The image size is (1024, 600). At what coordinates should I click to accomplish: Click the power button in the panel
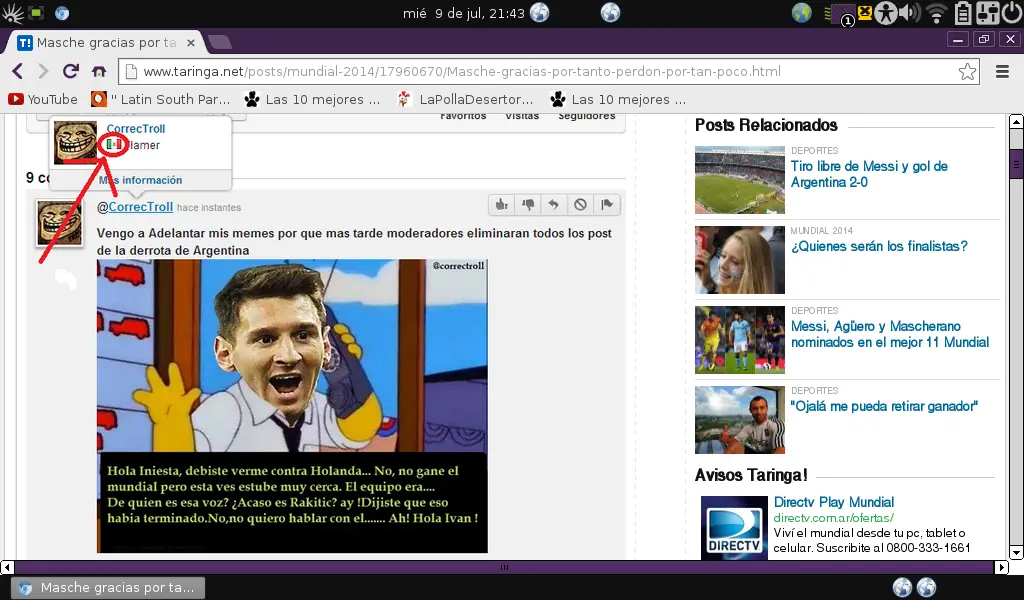(x=1012, y=13)
